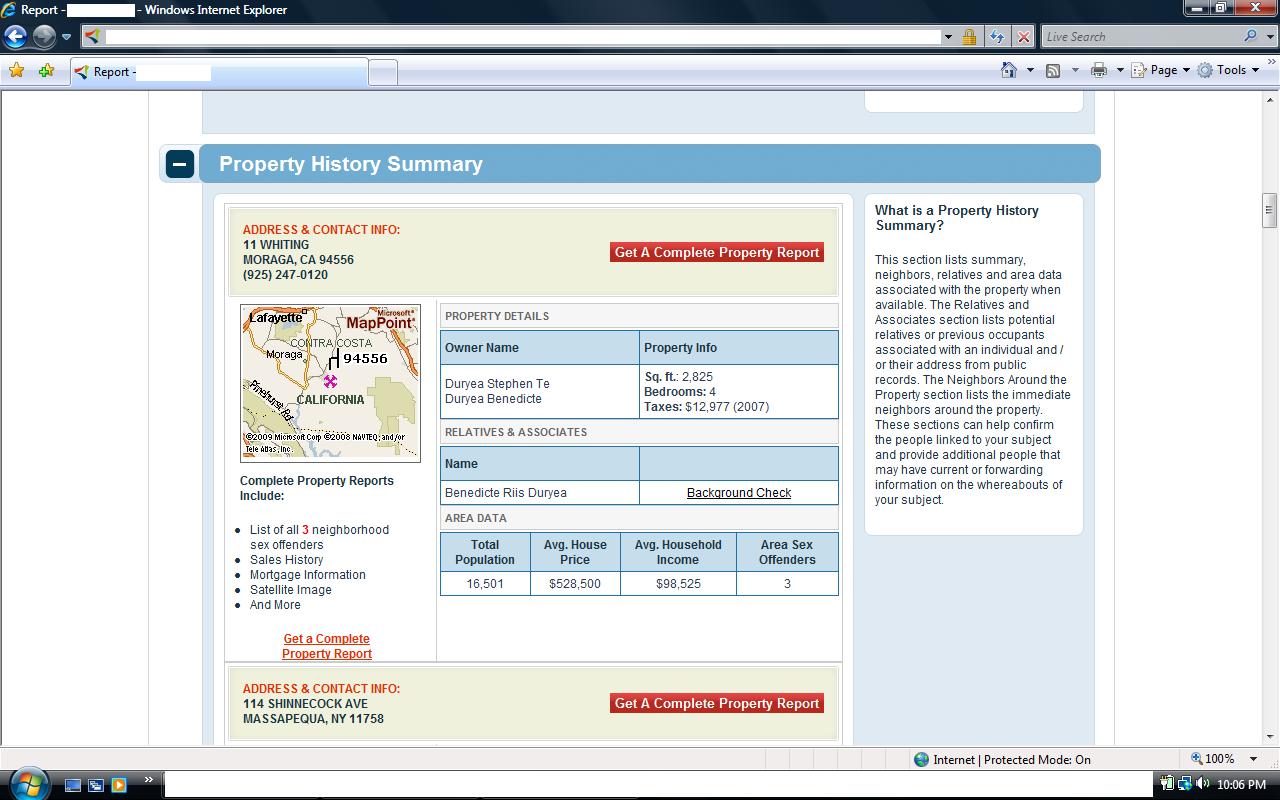Click the scrollbar down arrow
This screenshot has width=1280, height=800.
point(1270,738)
